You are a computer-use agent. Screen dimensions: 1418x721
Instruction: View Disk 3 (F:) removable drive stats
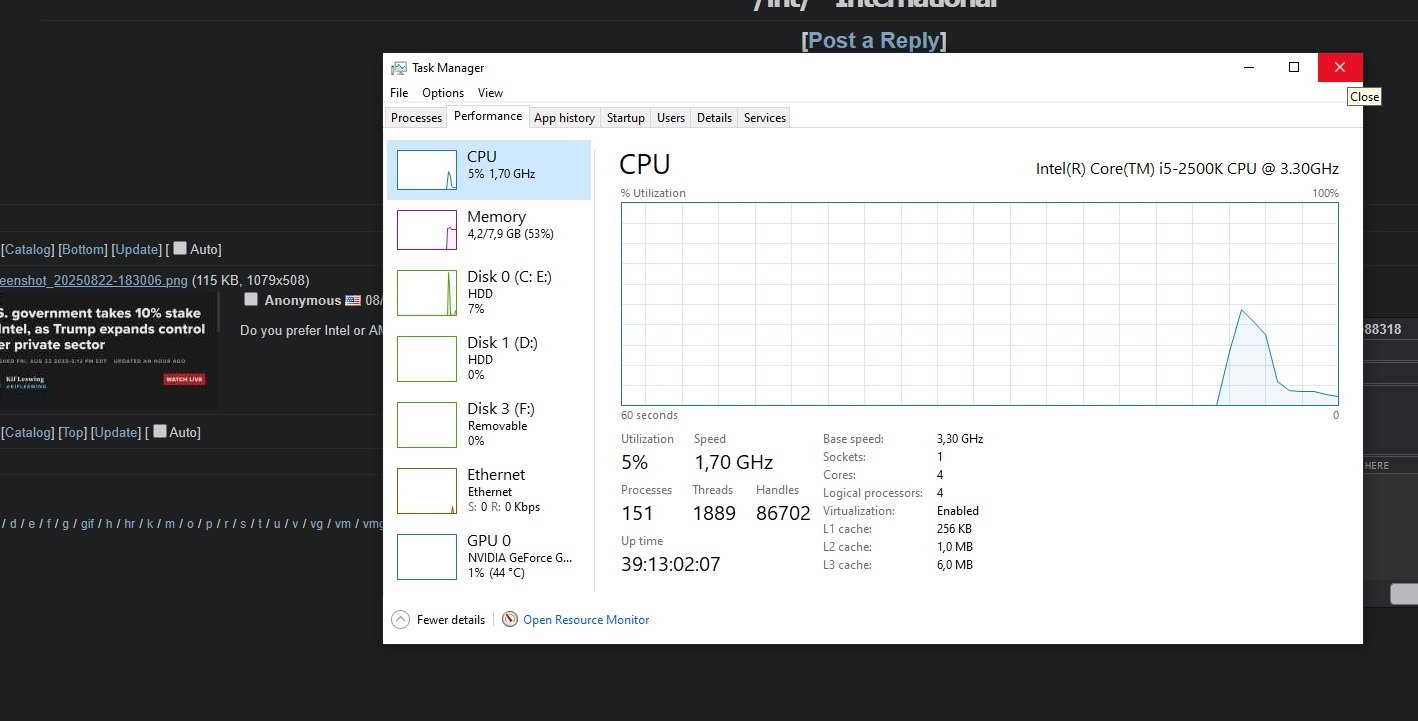coord(489,425)
